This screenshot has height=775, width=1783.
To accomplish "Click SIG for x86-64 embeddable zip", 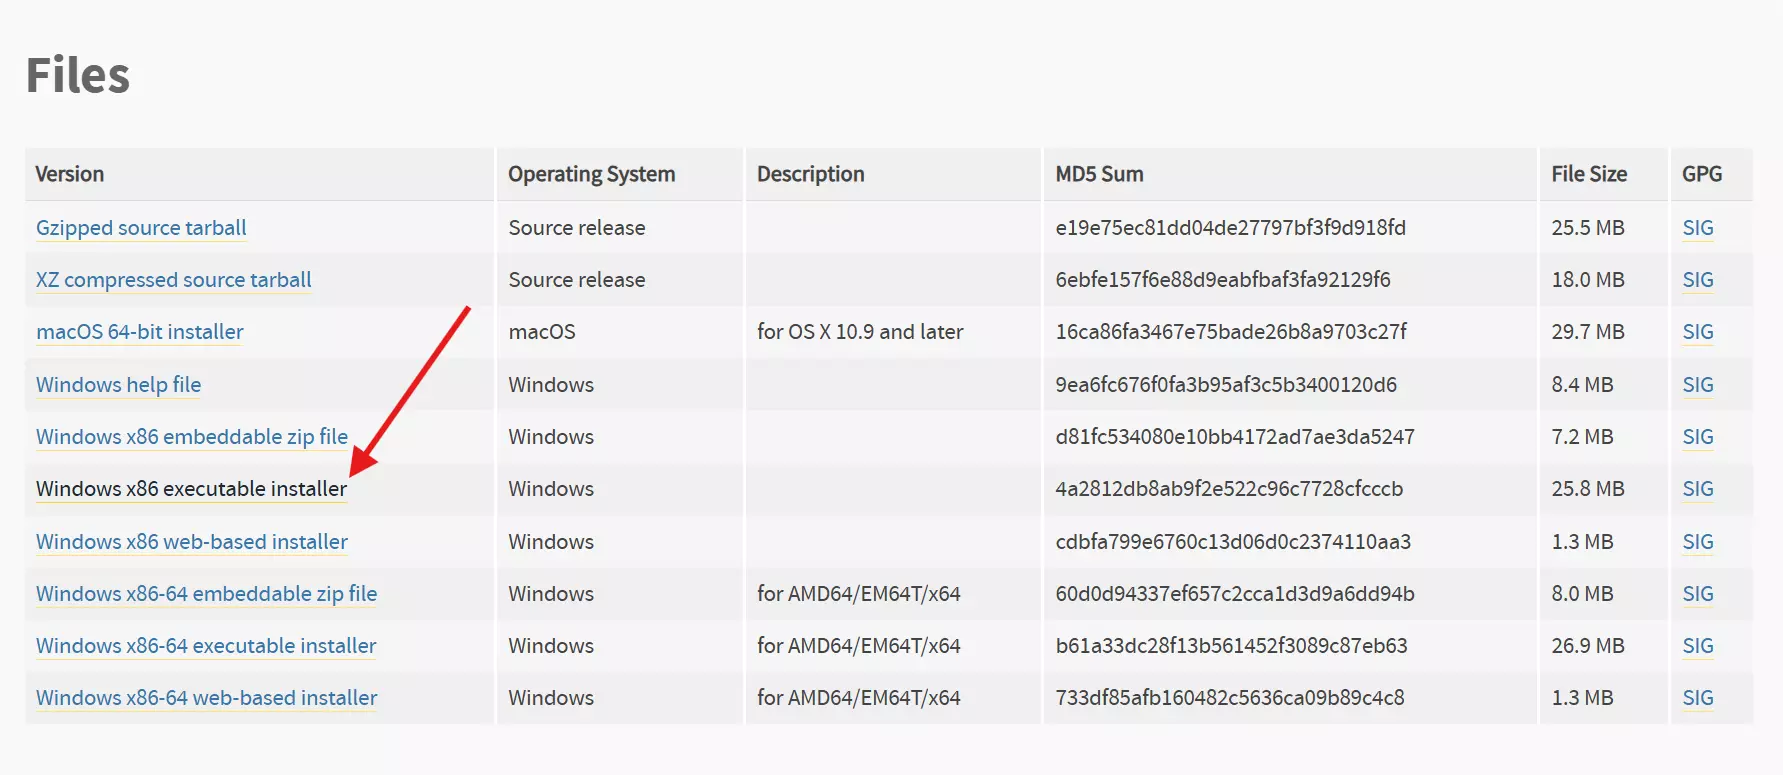I will [x=1697, y=594].
